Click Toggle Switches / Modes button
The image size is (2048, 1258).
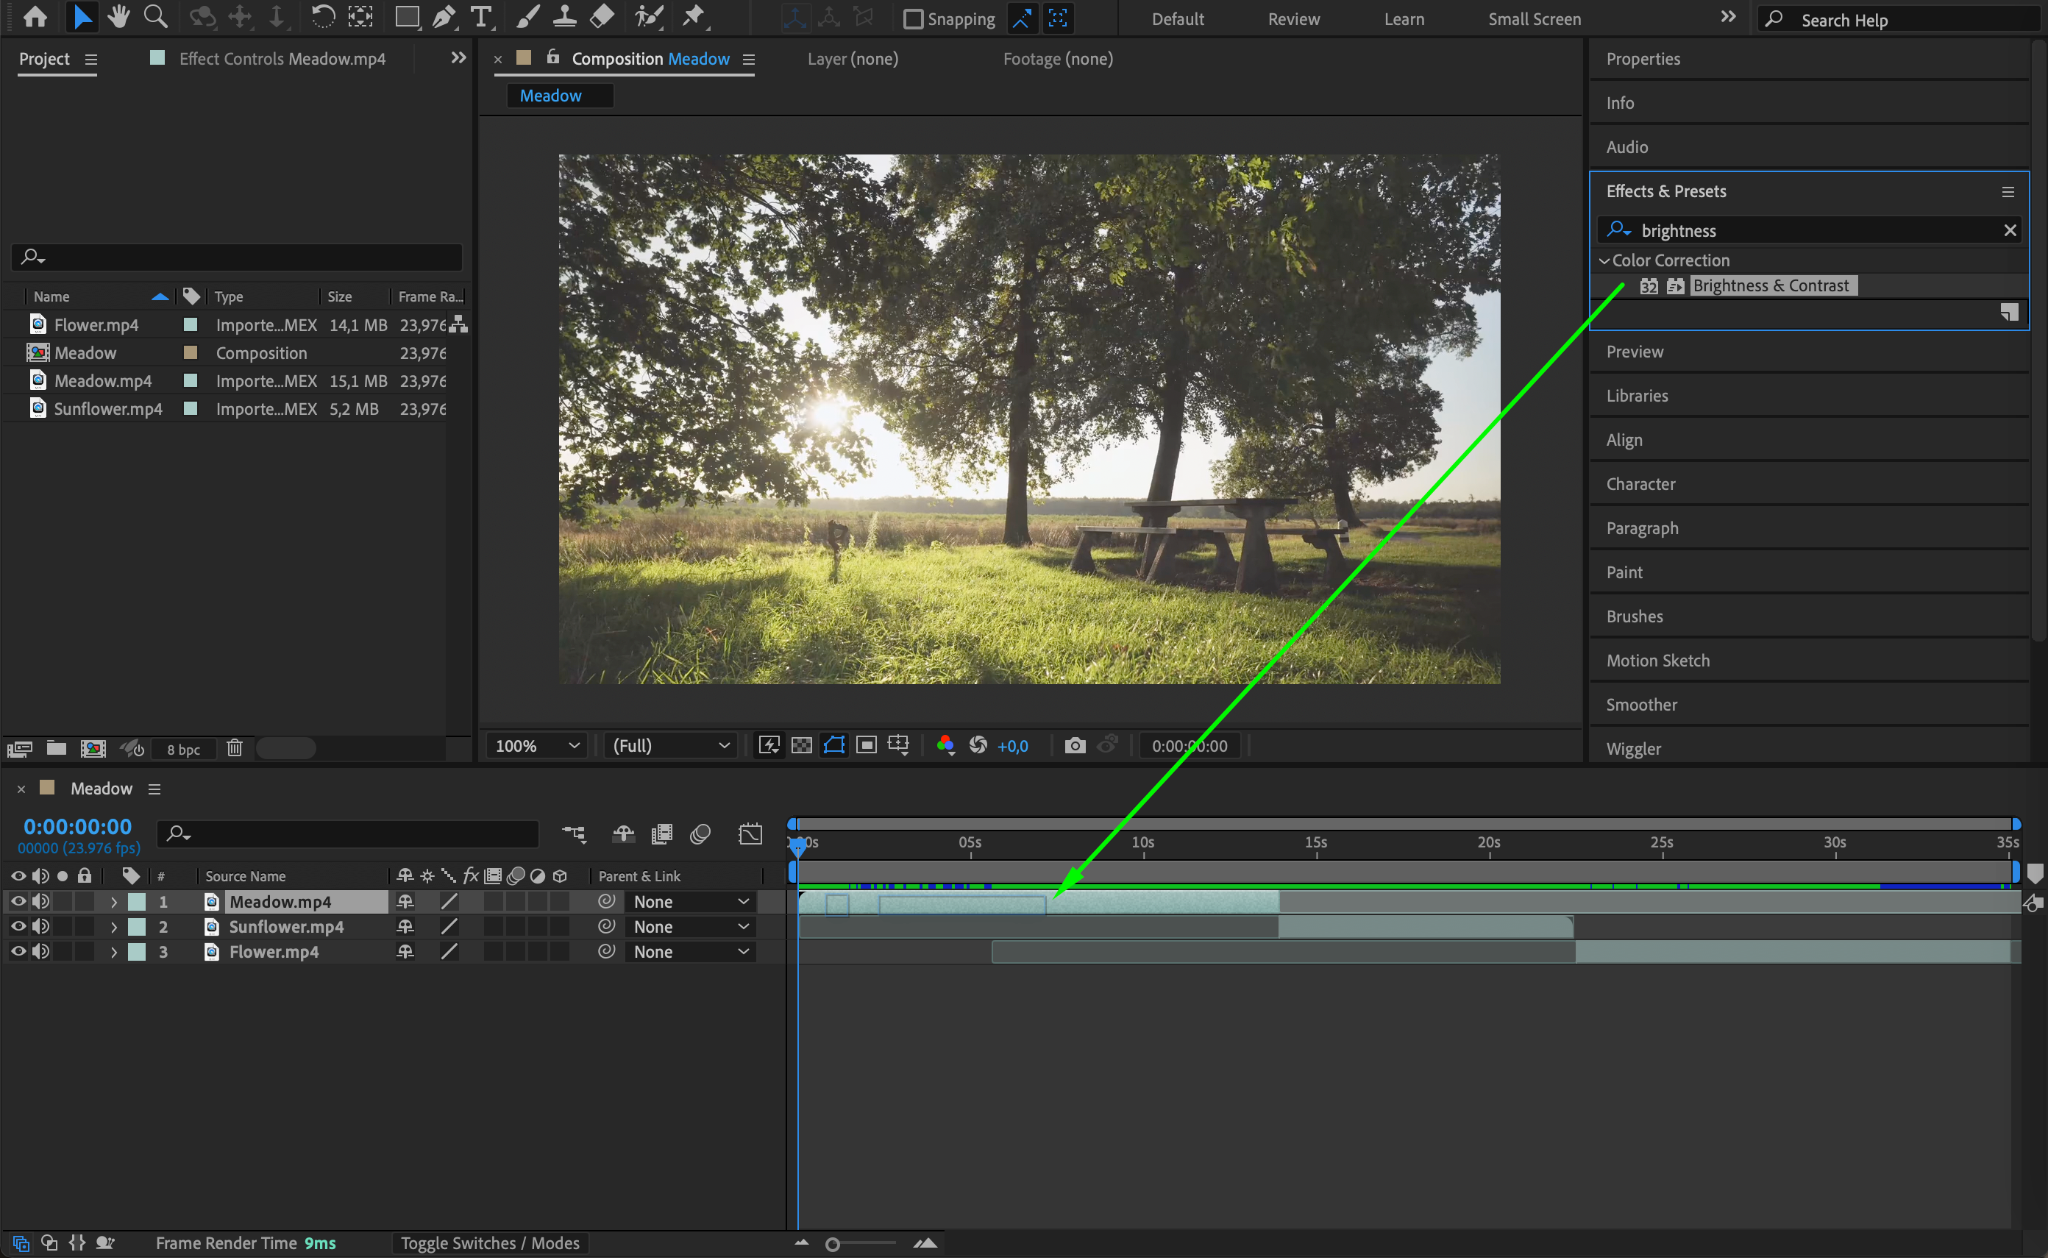pos(490,1243)
